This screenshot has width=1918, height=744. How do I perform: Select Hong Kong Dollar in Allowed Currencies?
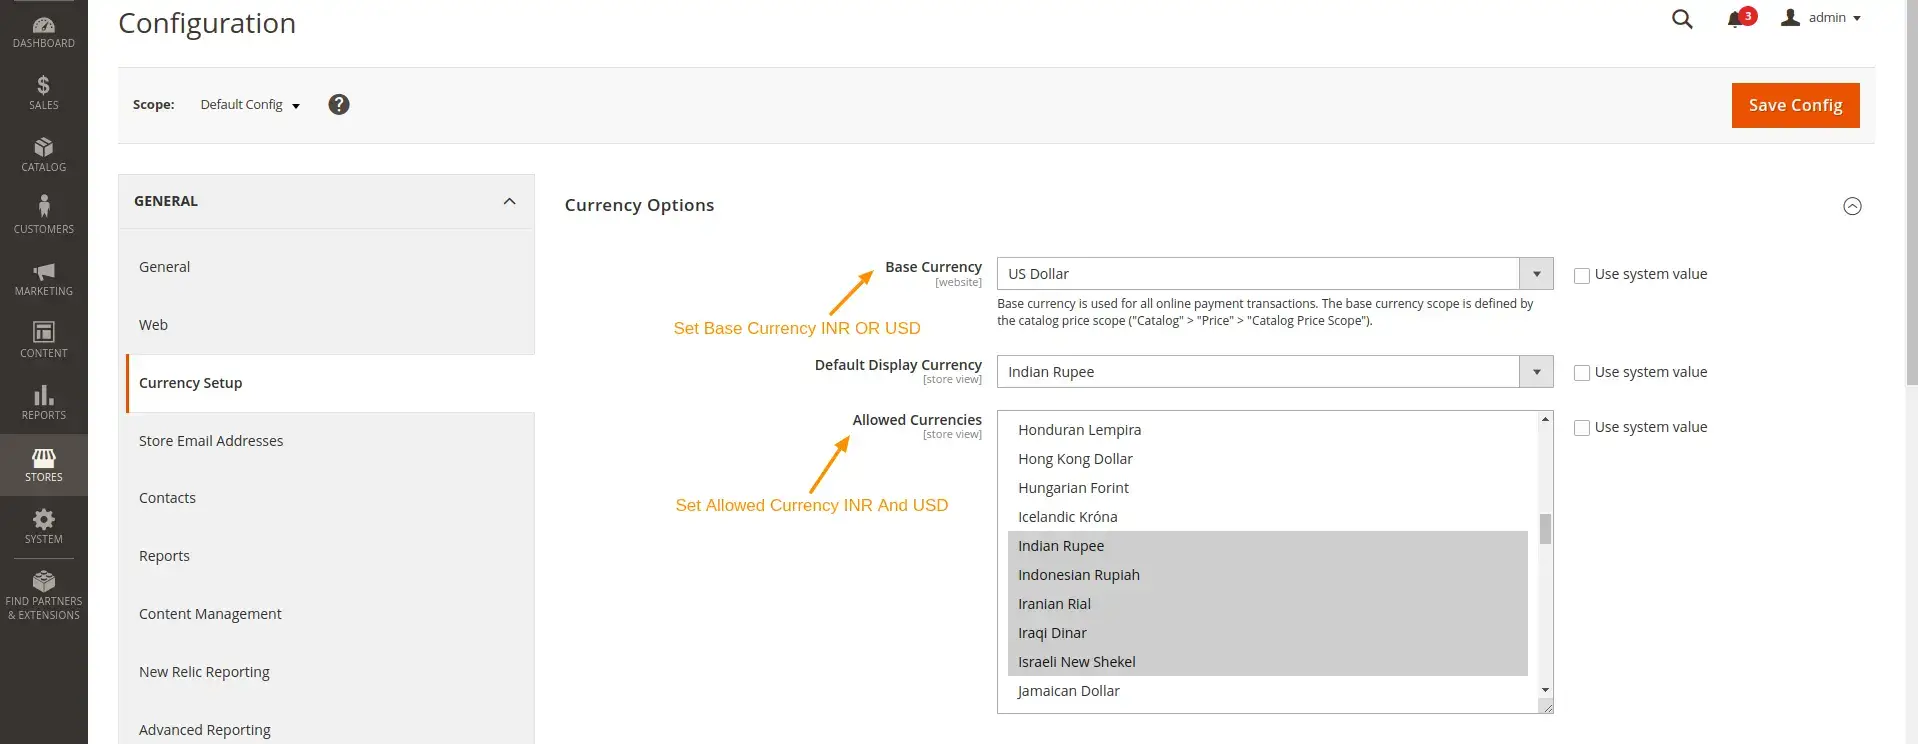click(x=1267, y=459)
